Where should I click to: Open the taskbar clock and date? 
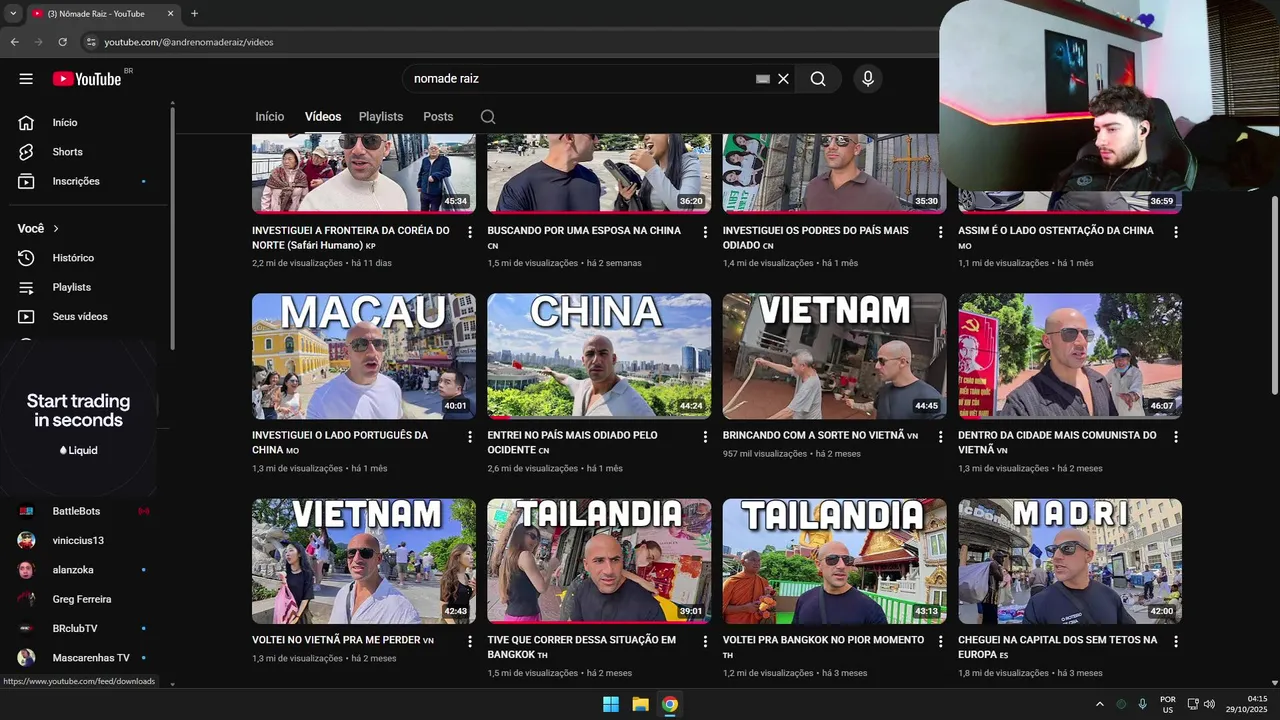1248,704
